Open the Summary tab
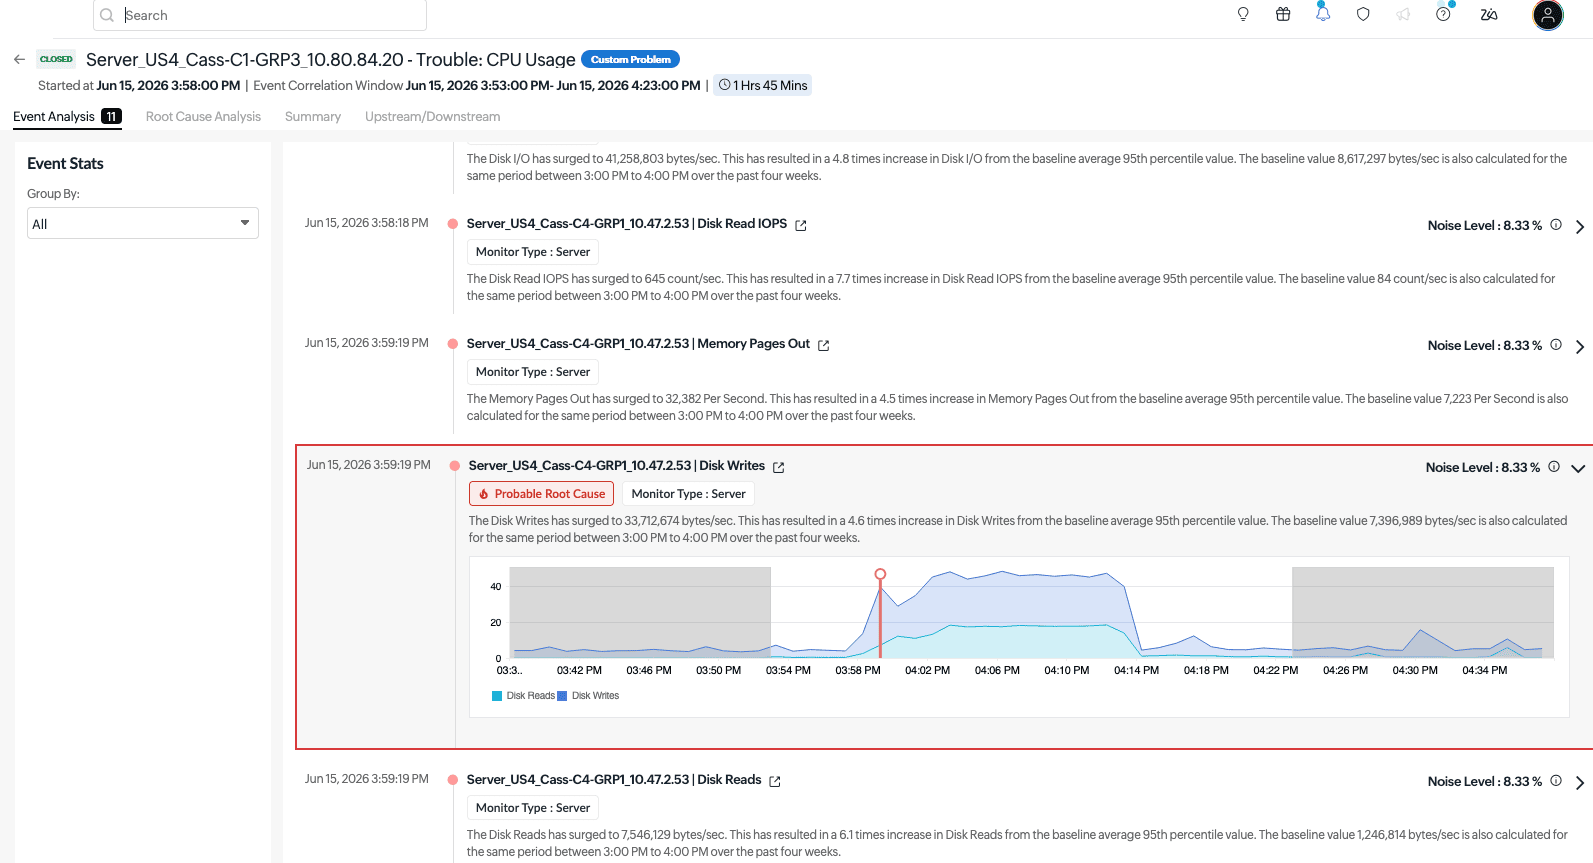 coord(313,116)
